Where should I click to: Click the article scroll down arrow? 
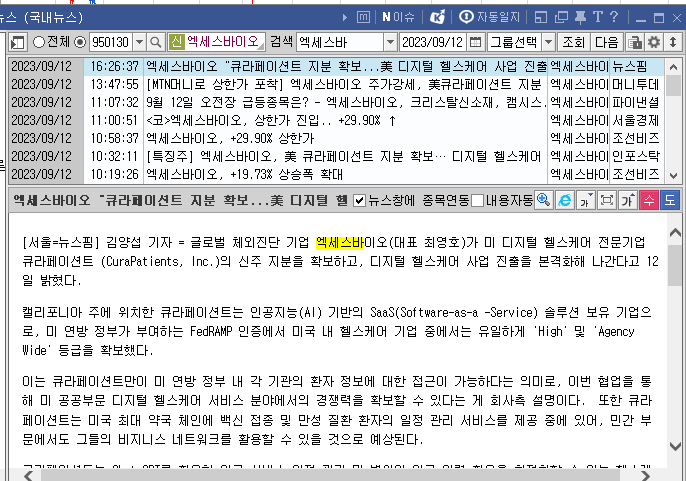tap(675, 446)
